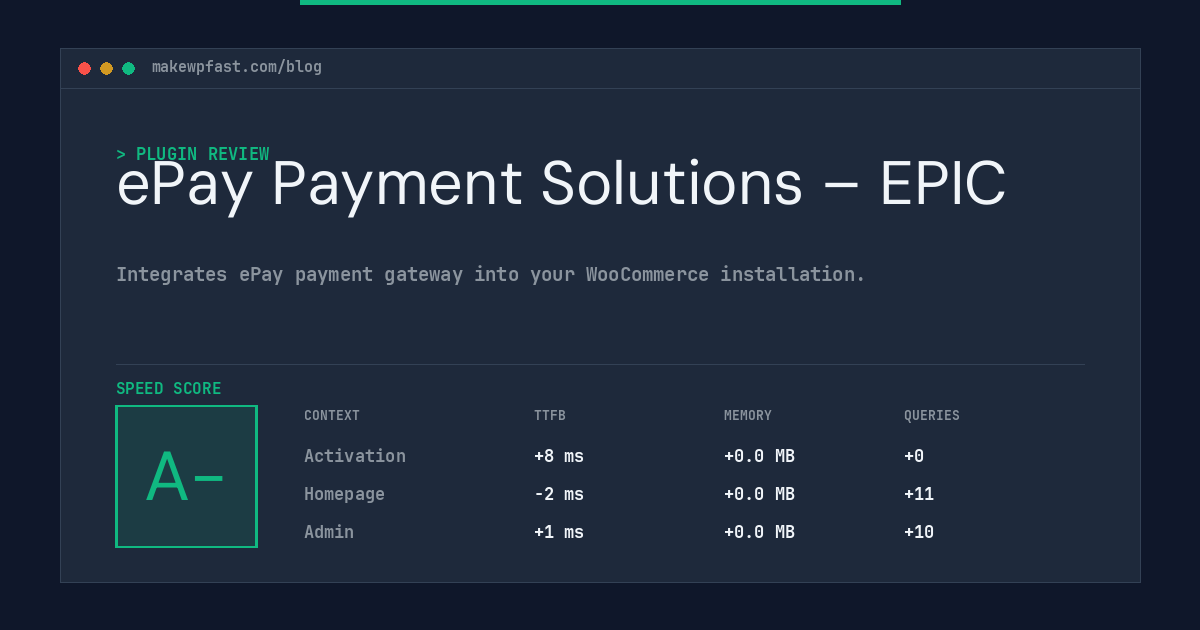Click the '+10' Admin queries value
Screen dimensions: 1200x630
919,532
